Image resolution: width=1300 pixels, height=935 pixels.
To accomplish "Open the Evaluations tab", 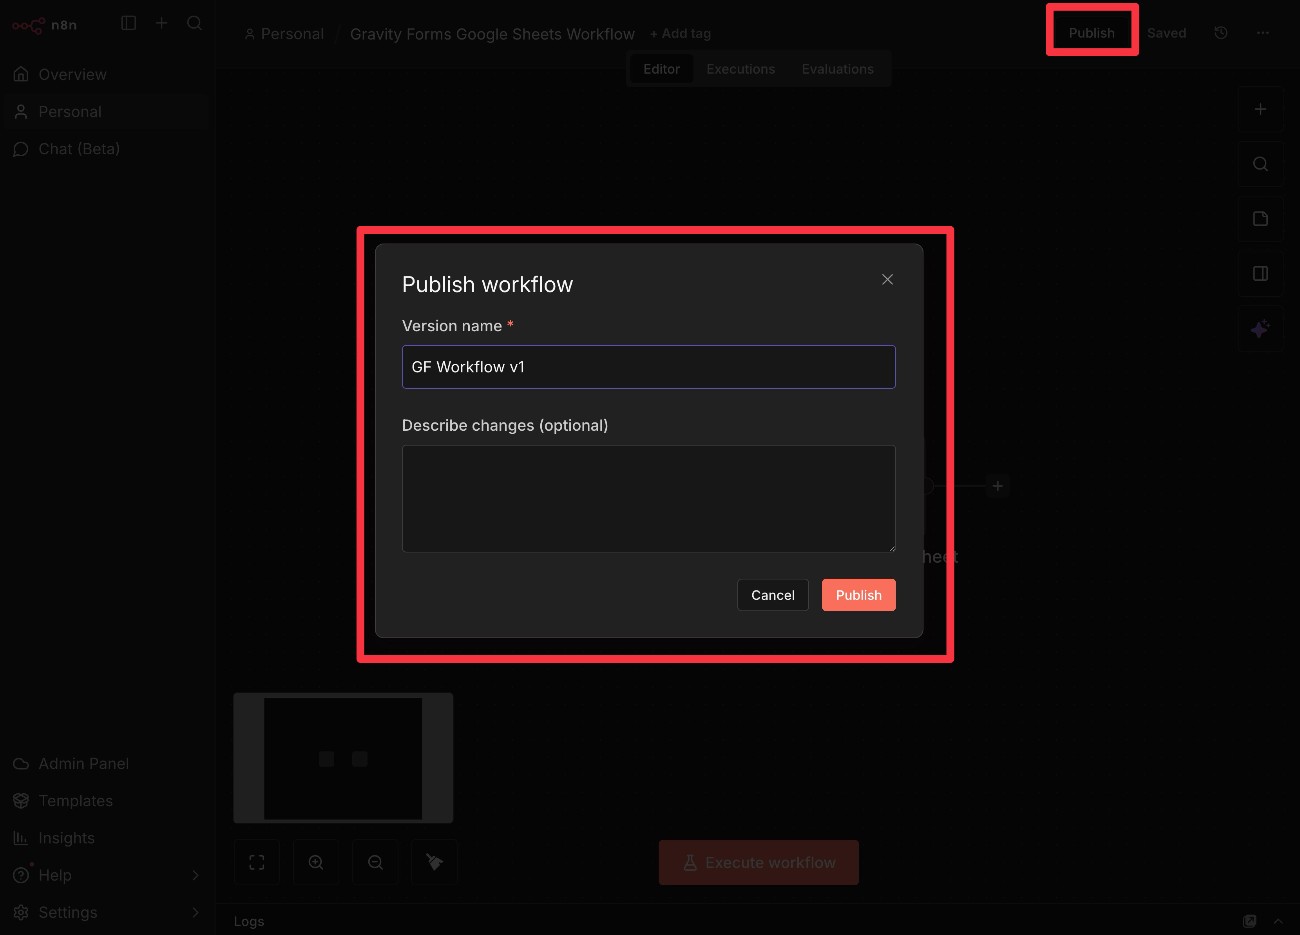I will point(837,68).
